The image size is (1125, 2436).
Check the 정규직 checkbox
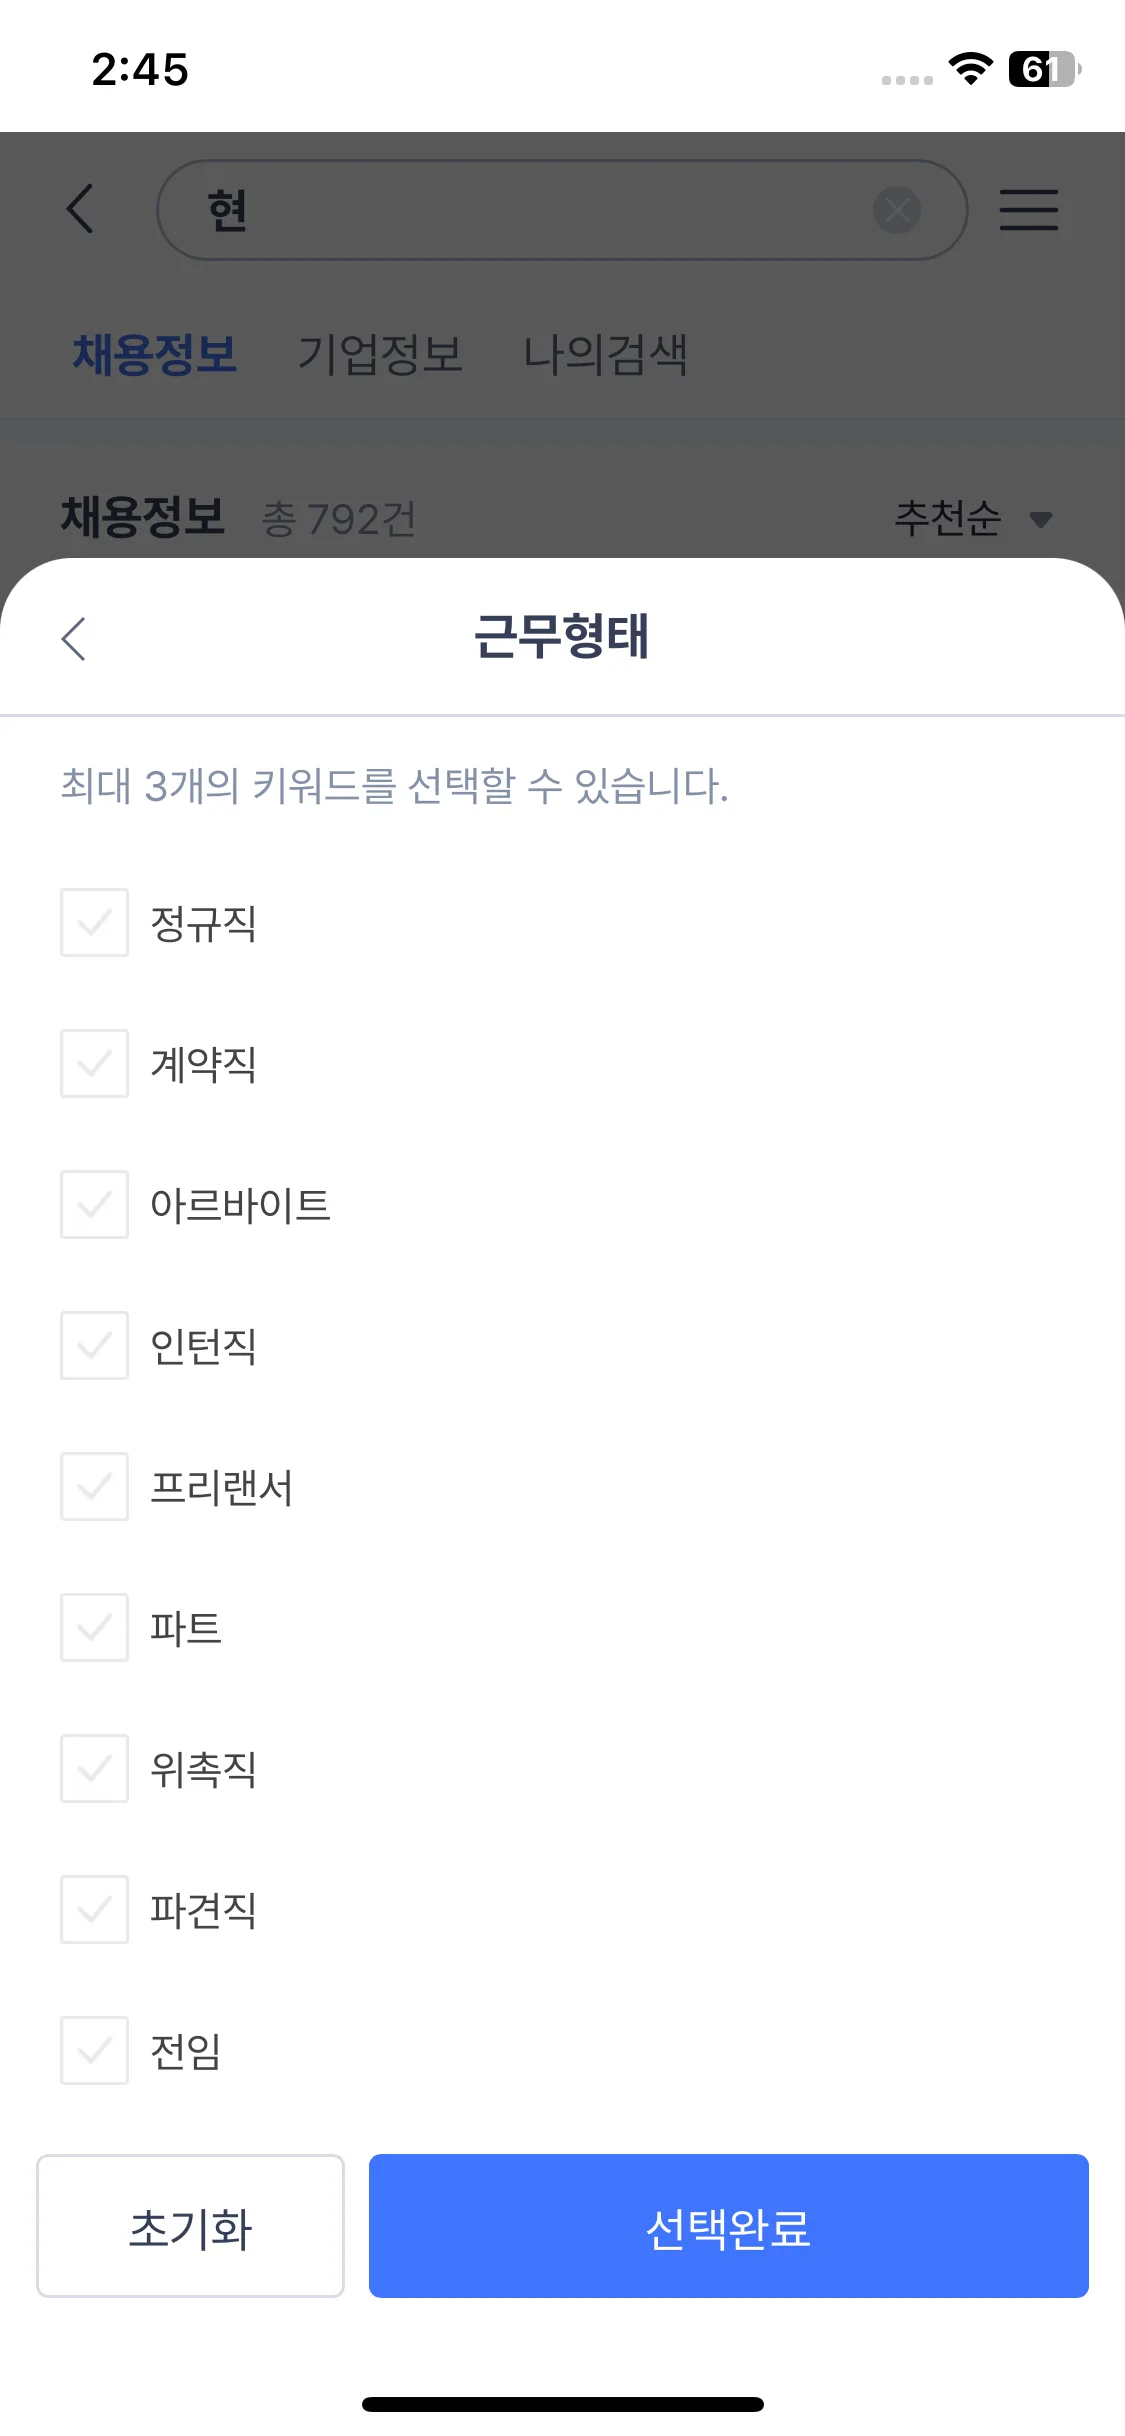[x=95, y=922]
